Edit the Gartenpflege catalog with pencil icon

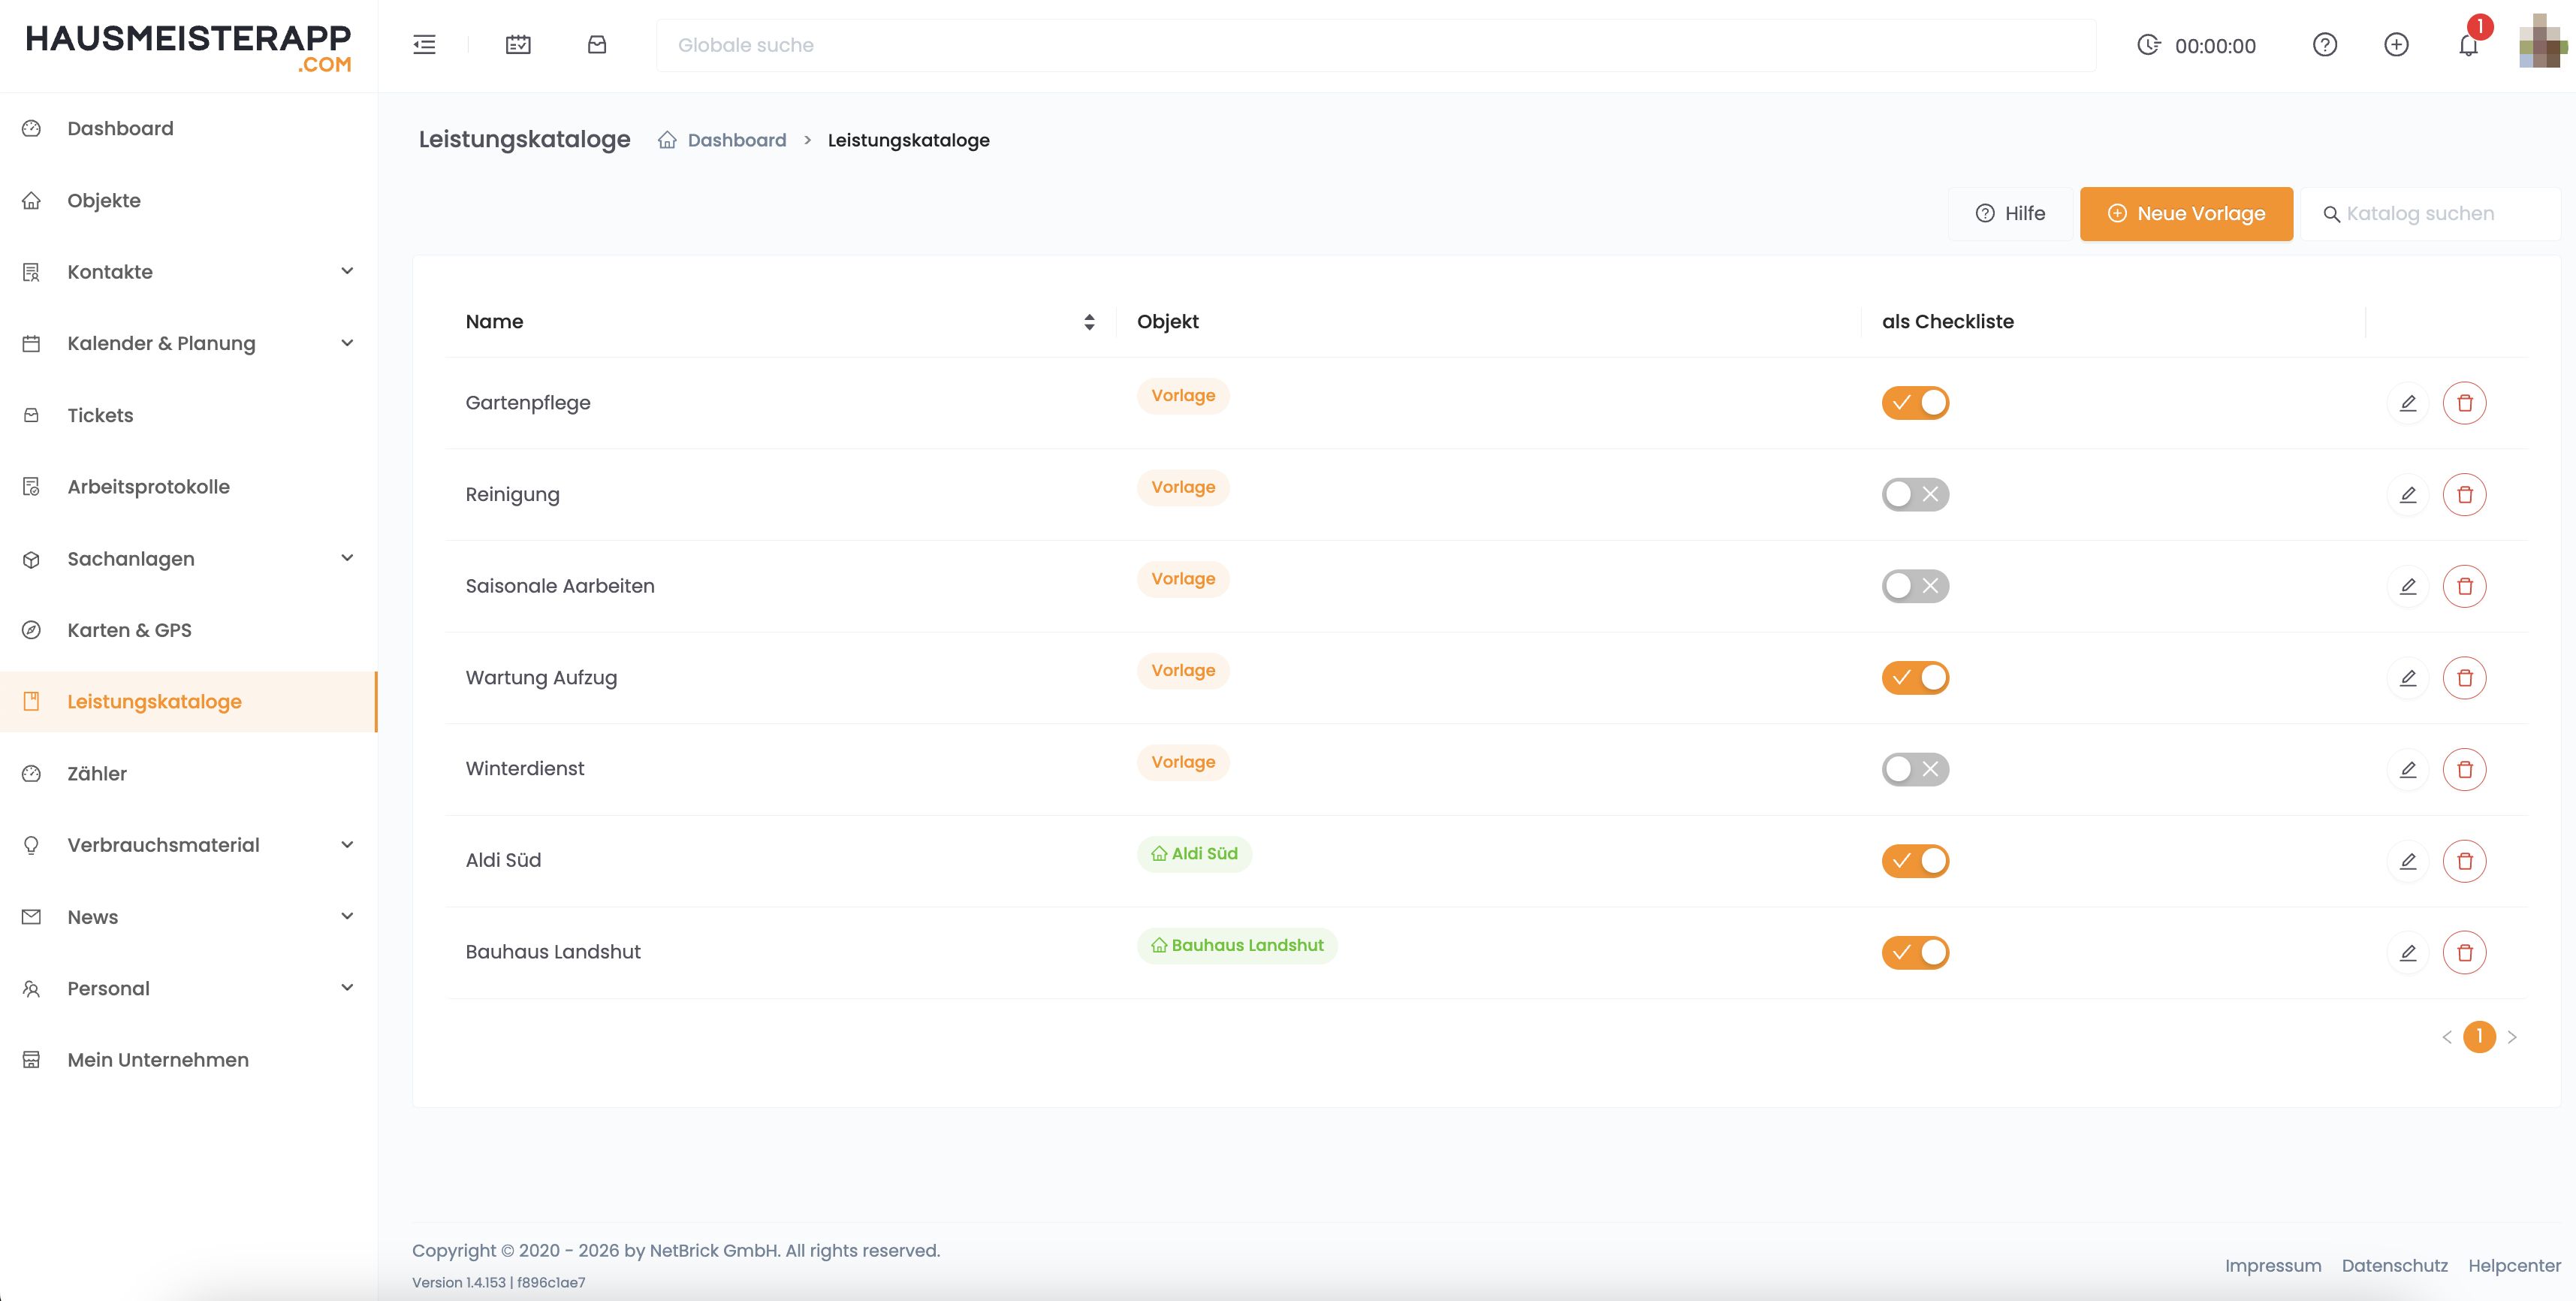click(2408, 403)
